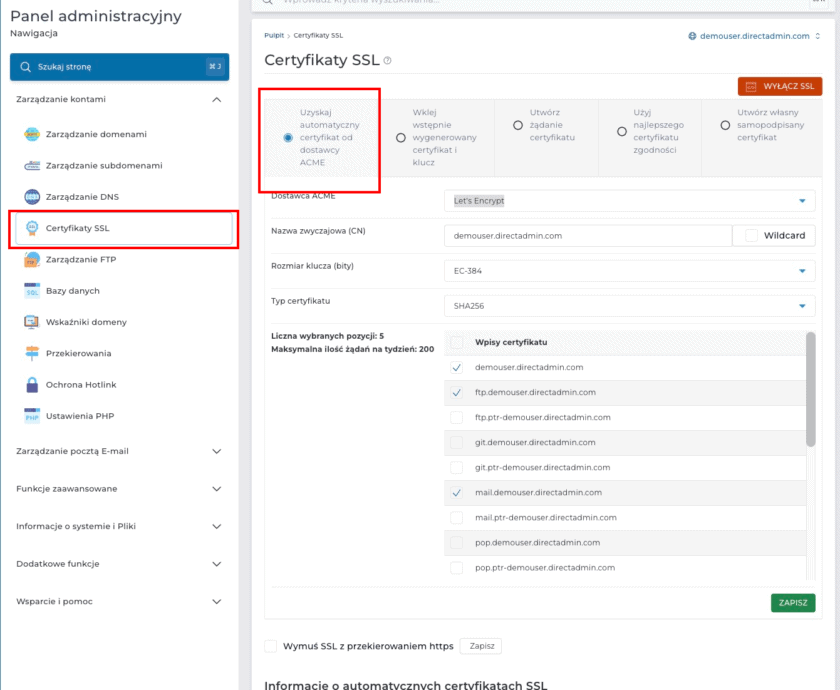
Task: Select the Ustawienia PHP icon
Action: pyautogui.click(x=30, y=416)
